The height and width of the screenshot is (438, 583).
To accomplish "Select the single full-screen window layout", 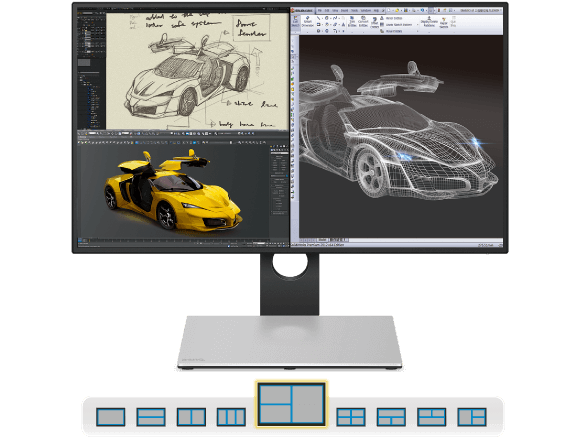I will click(x=110, y=417).
